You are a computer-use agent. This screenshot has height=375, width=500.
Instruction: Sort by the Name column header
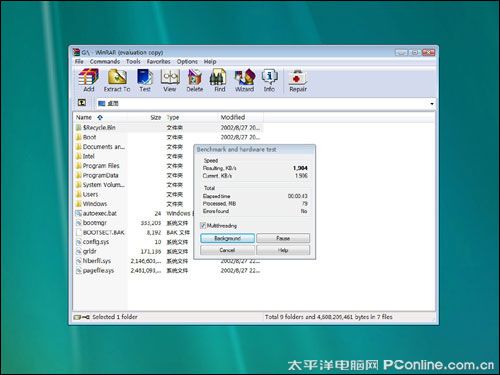coord(100,117)
